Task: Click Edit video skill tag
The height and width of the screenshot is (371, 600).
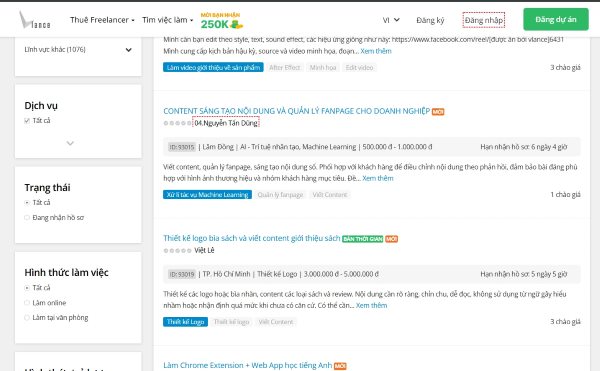Action: point(359,68)
